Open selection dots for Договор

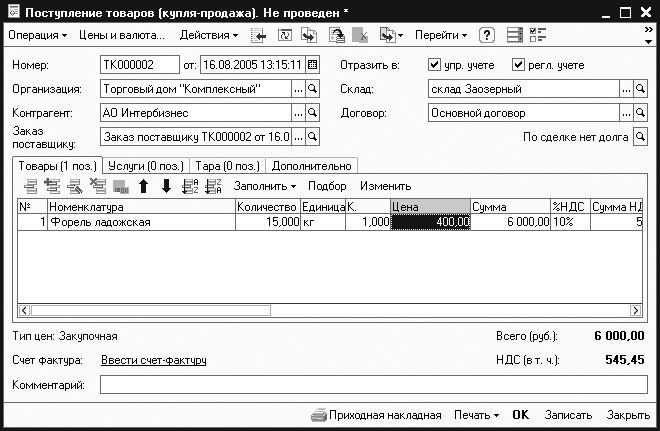tap(626, 113)
